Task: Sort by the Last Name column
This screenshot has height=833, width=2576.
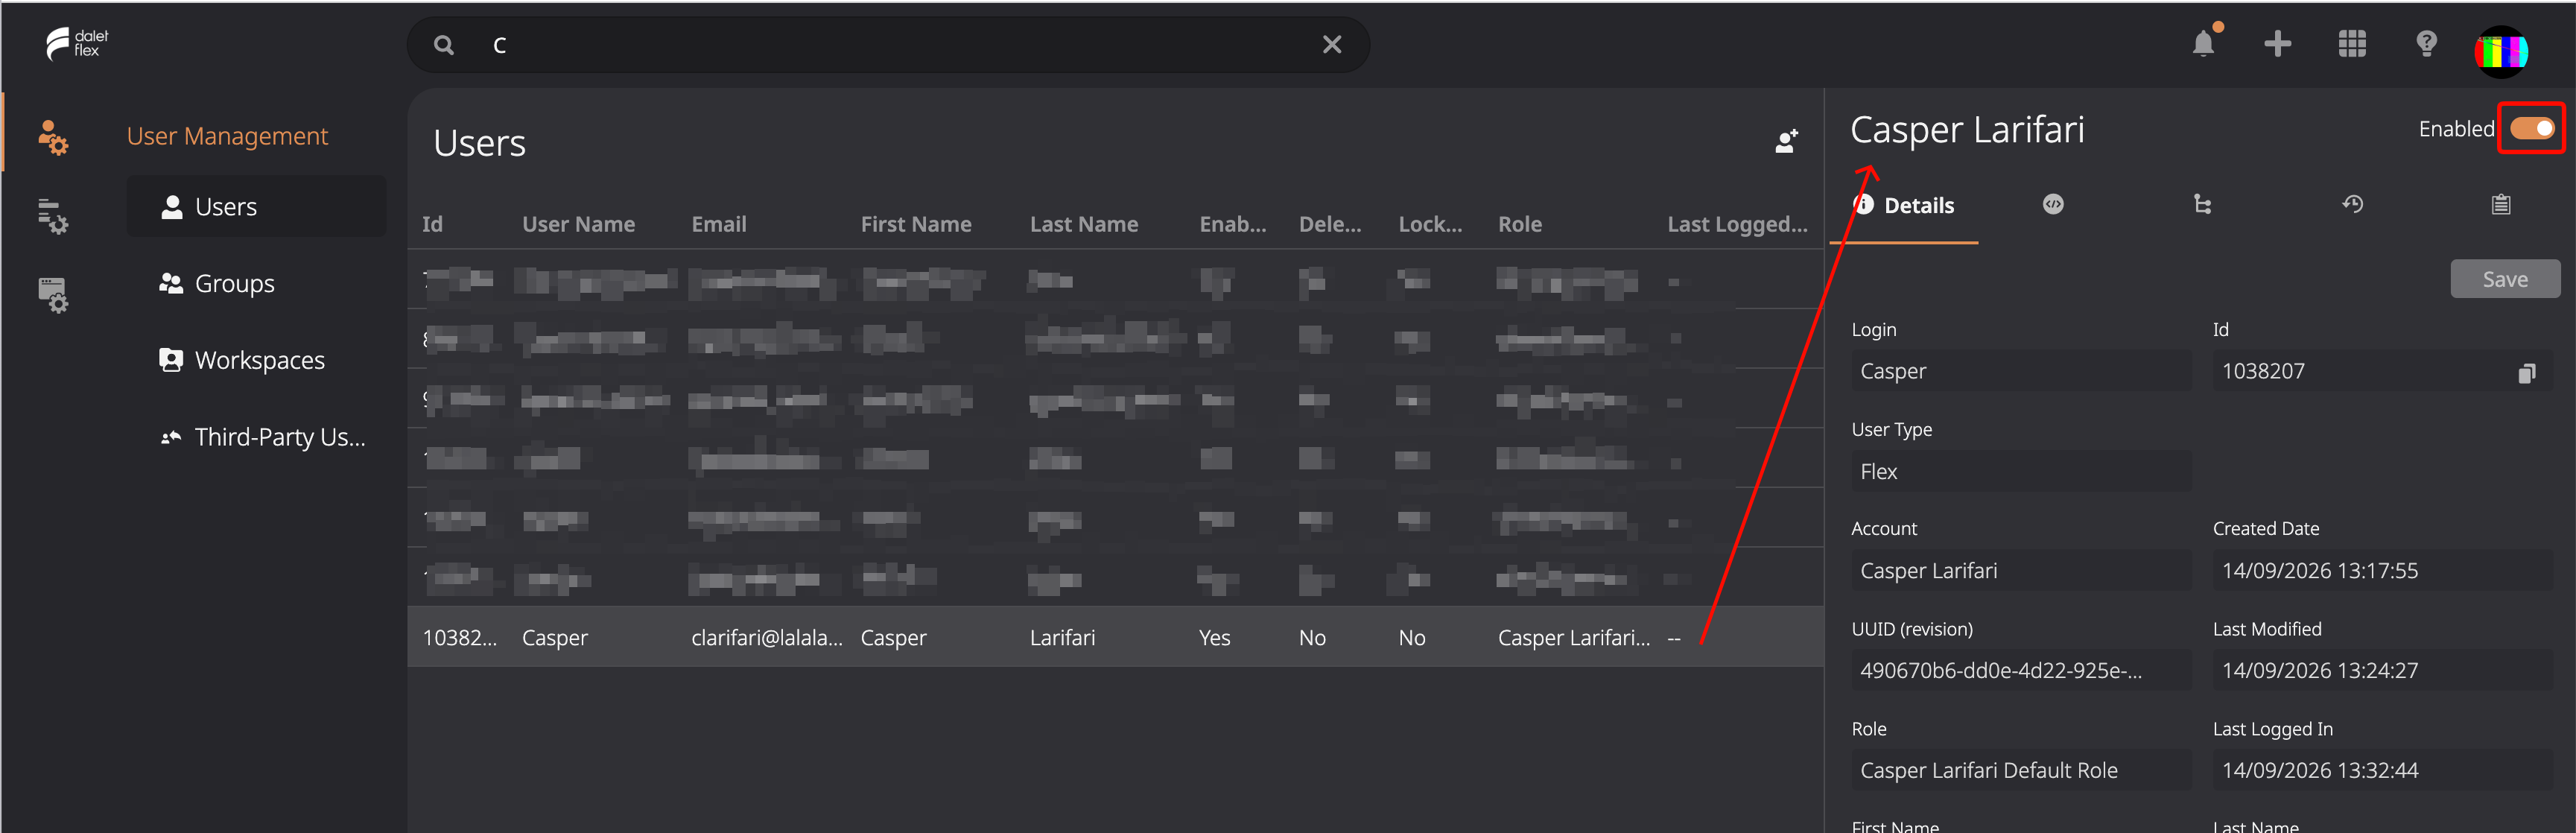Action: point(1084,225)
